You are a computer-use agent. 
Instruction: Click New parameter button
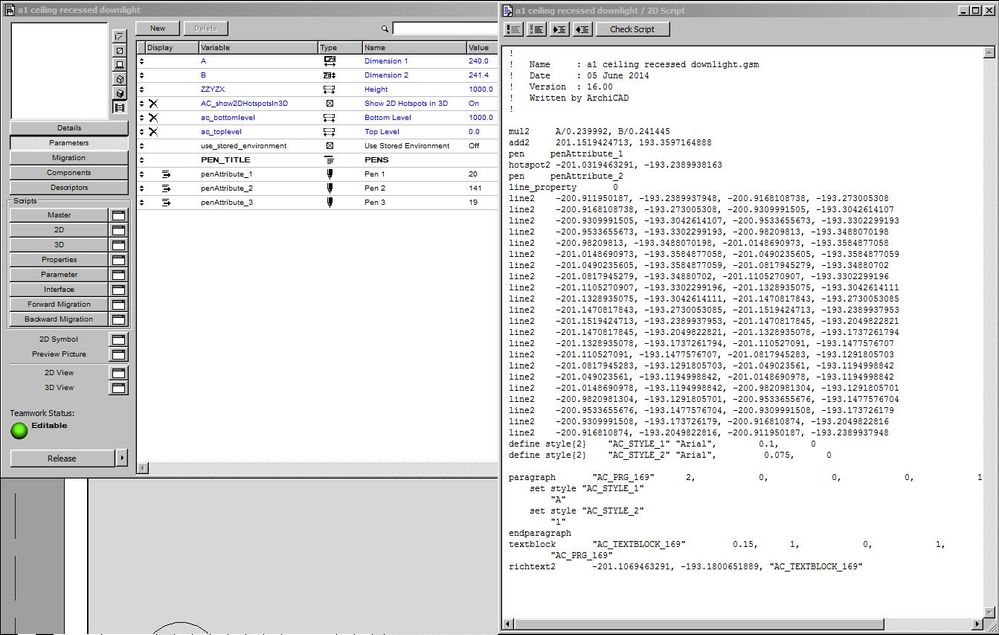coord(157,28)
